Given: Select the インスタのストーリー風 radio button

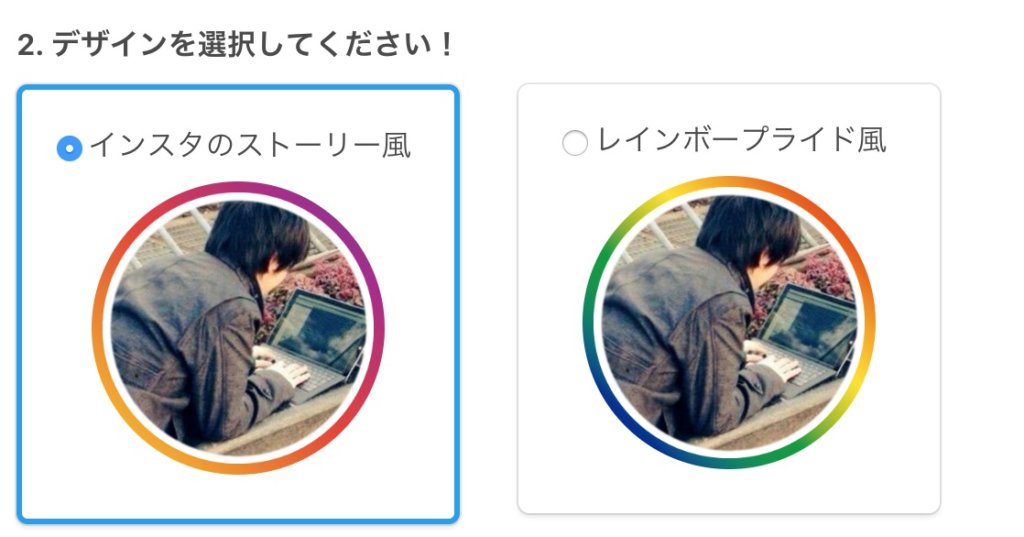Looking at the screenshot, I should [70, 148].
